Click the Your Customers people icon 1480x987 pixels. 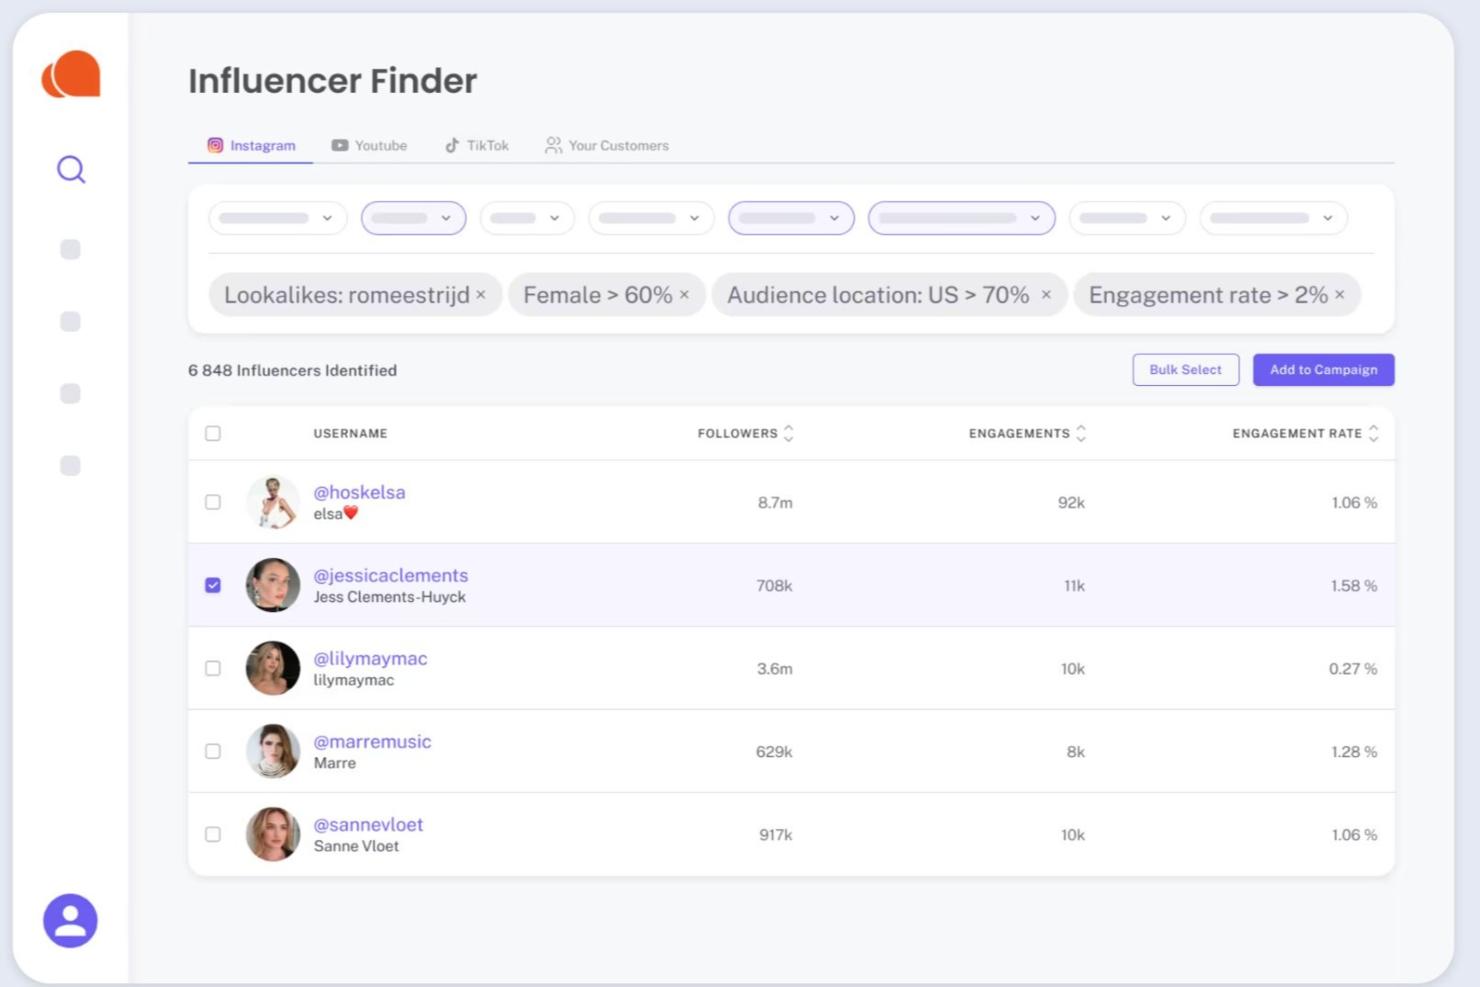point(553,145)
